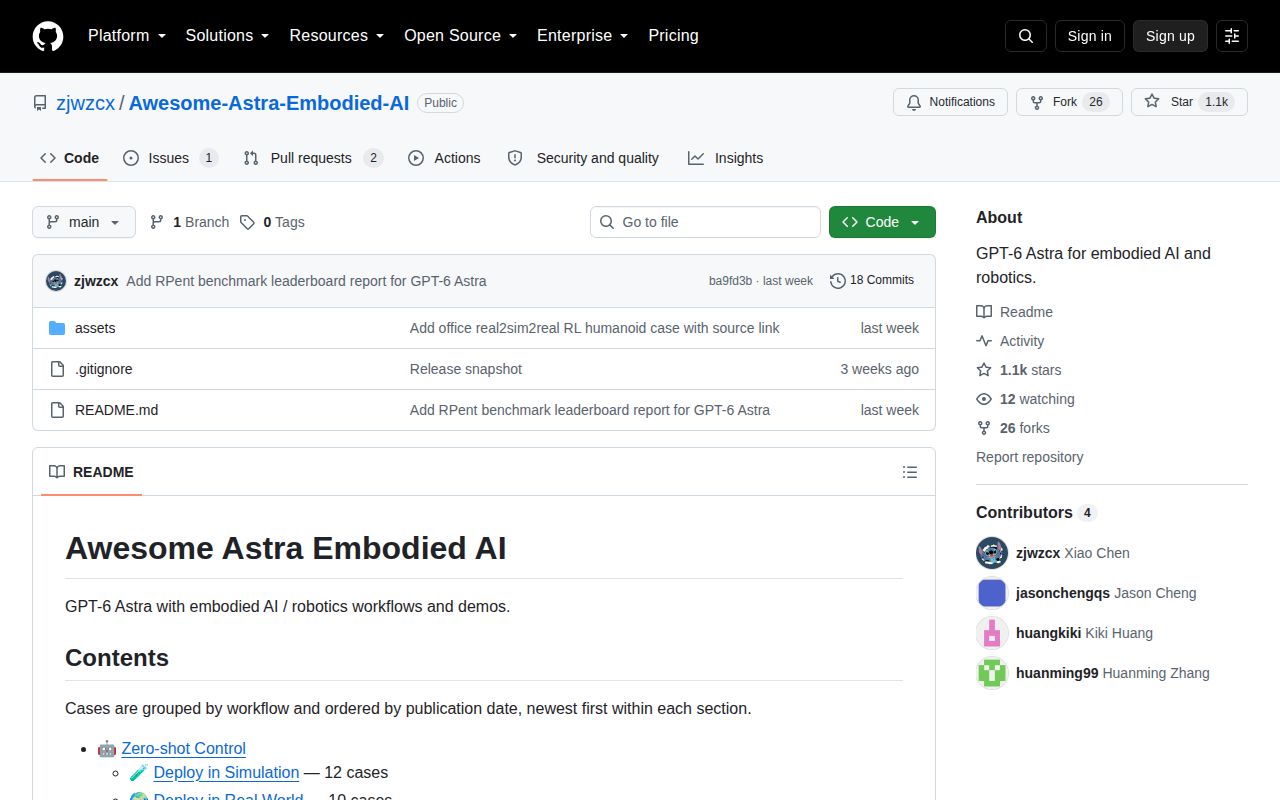Open the Insights tab
This screenshot has height=800, width=1280.
pyautogui.click(x=726, y=158)
